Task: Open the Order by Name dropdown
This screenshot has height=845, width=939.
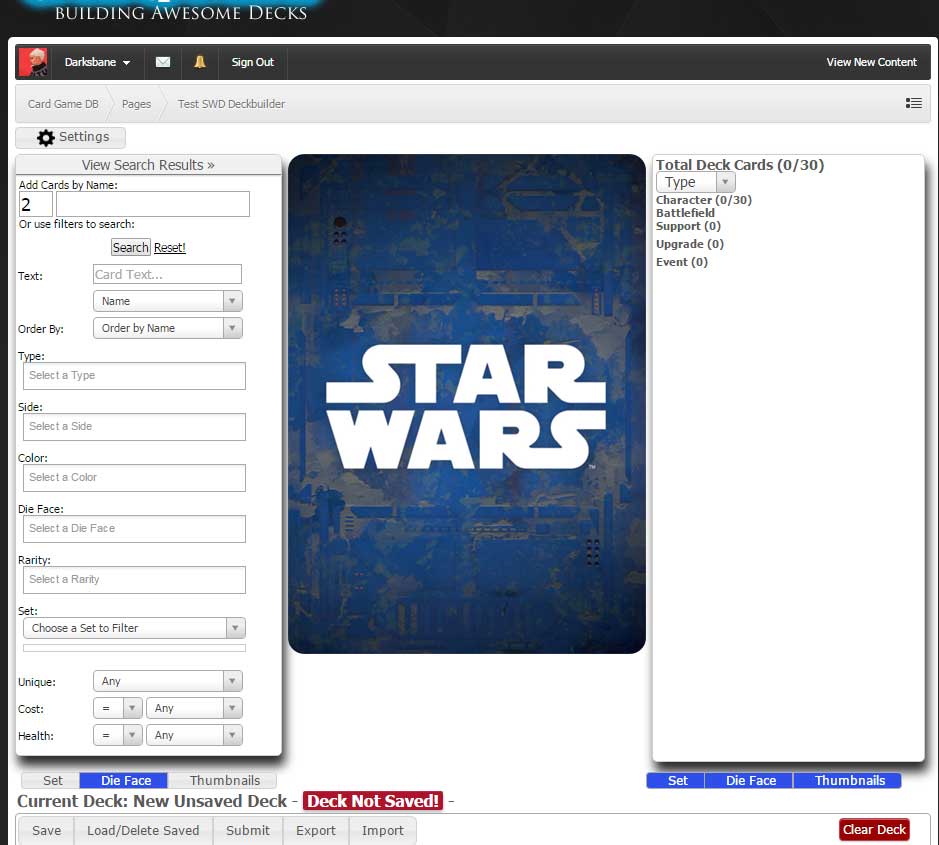Action: [x=168, y=328]
